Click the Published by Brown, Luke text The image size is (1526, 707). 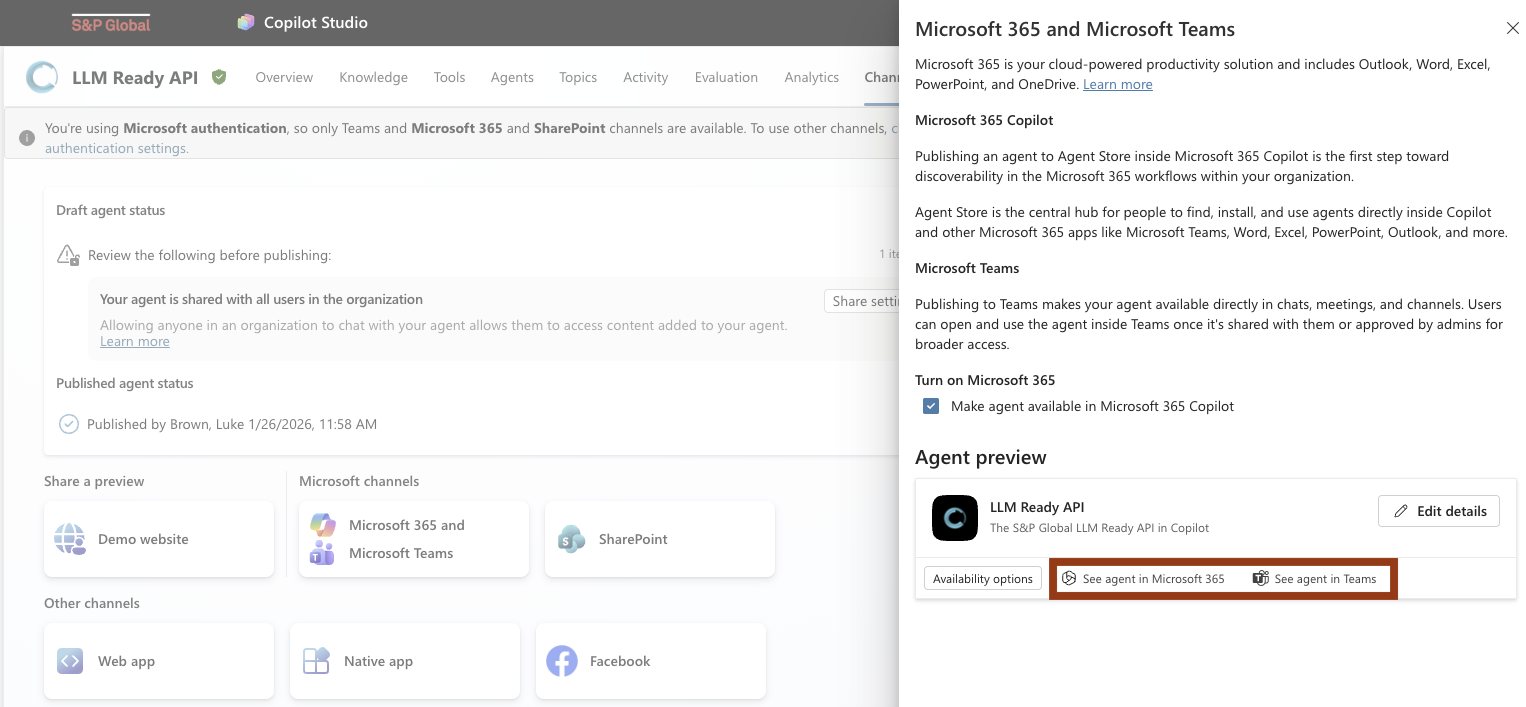pos(232,424)
